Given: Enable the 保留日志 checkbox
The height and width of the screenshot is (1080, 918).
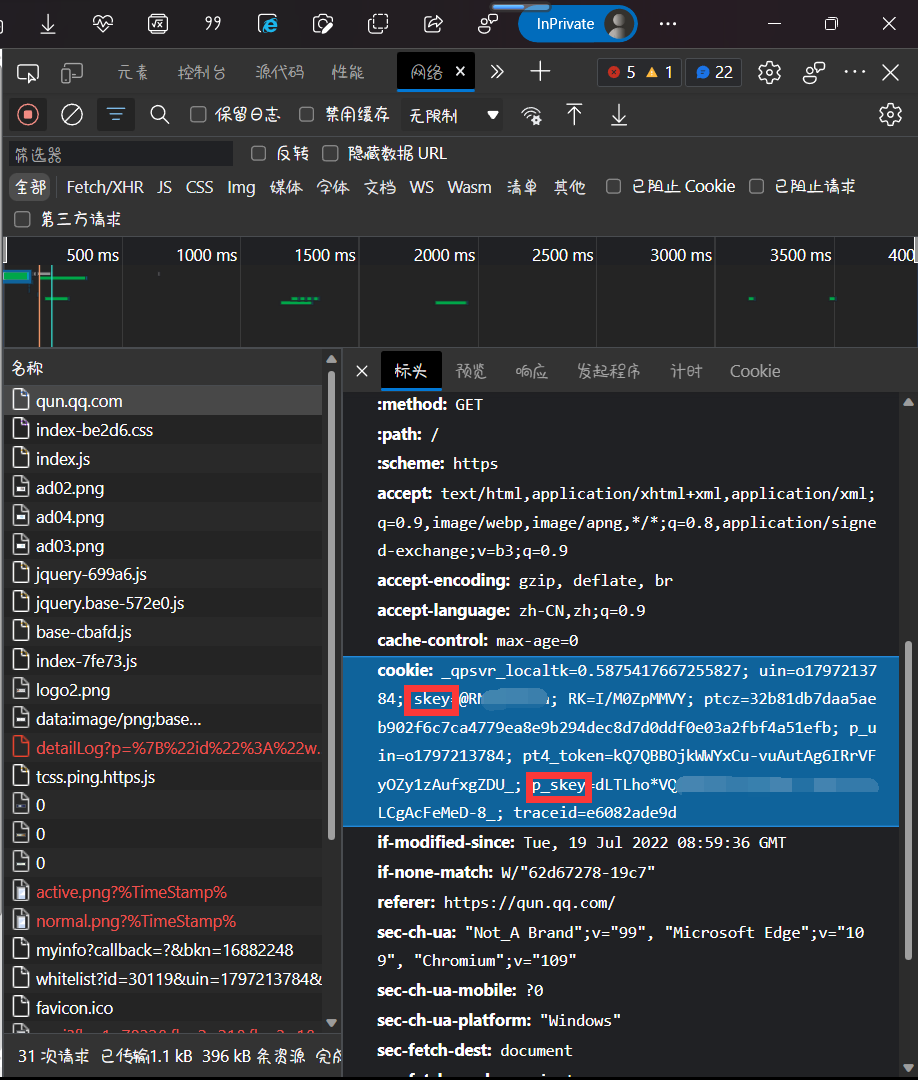Looking at the screenshot, I should (x=197, y=114).
